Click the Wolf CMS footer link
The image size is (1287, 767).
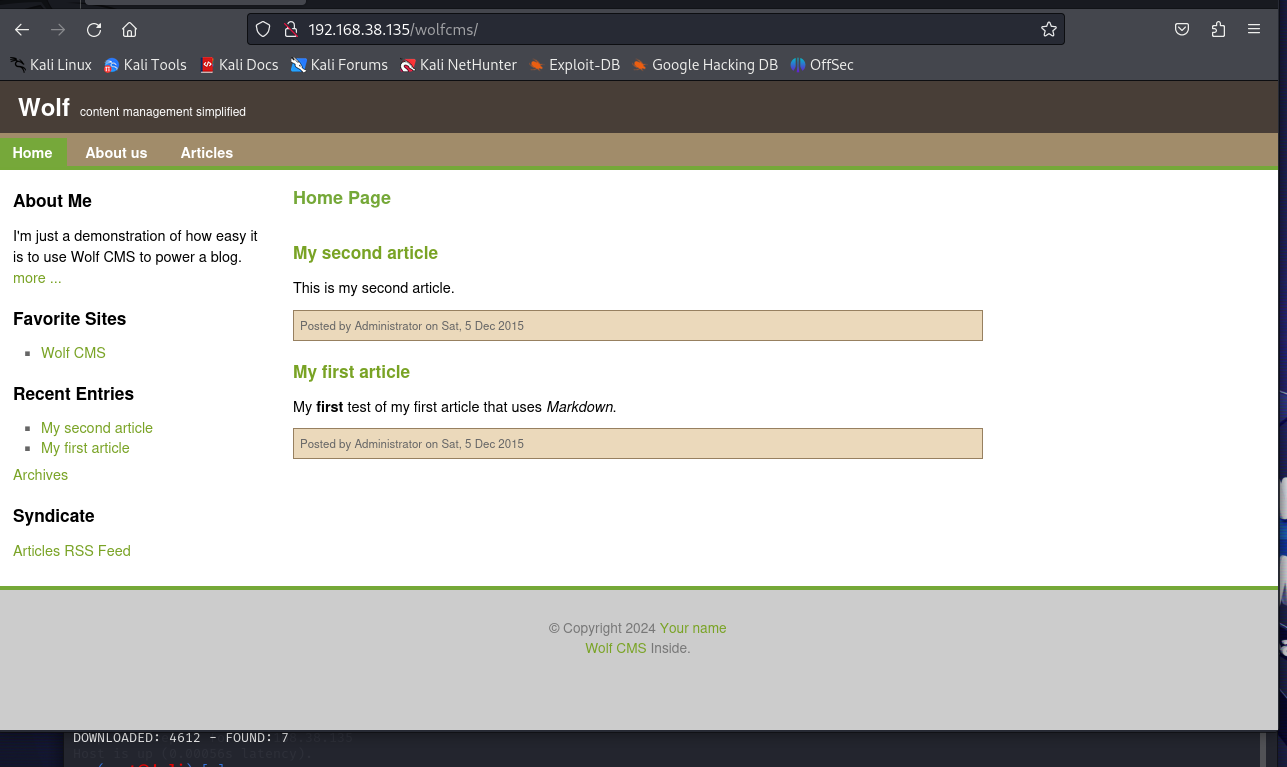point(616,648)
